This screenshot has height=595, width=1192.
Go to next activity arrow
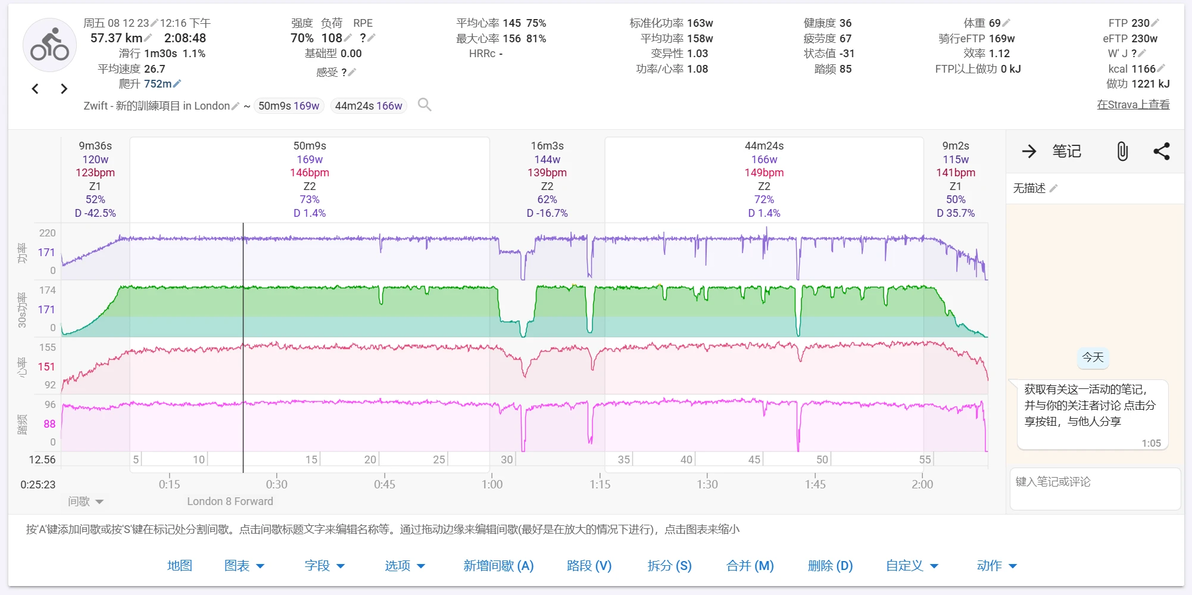[64, 89]
